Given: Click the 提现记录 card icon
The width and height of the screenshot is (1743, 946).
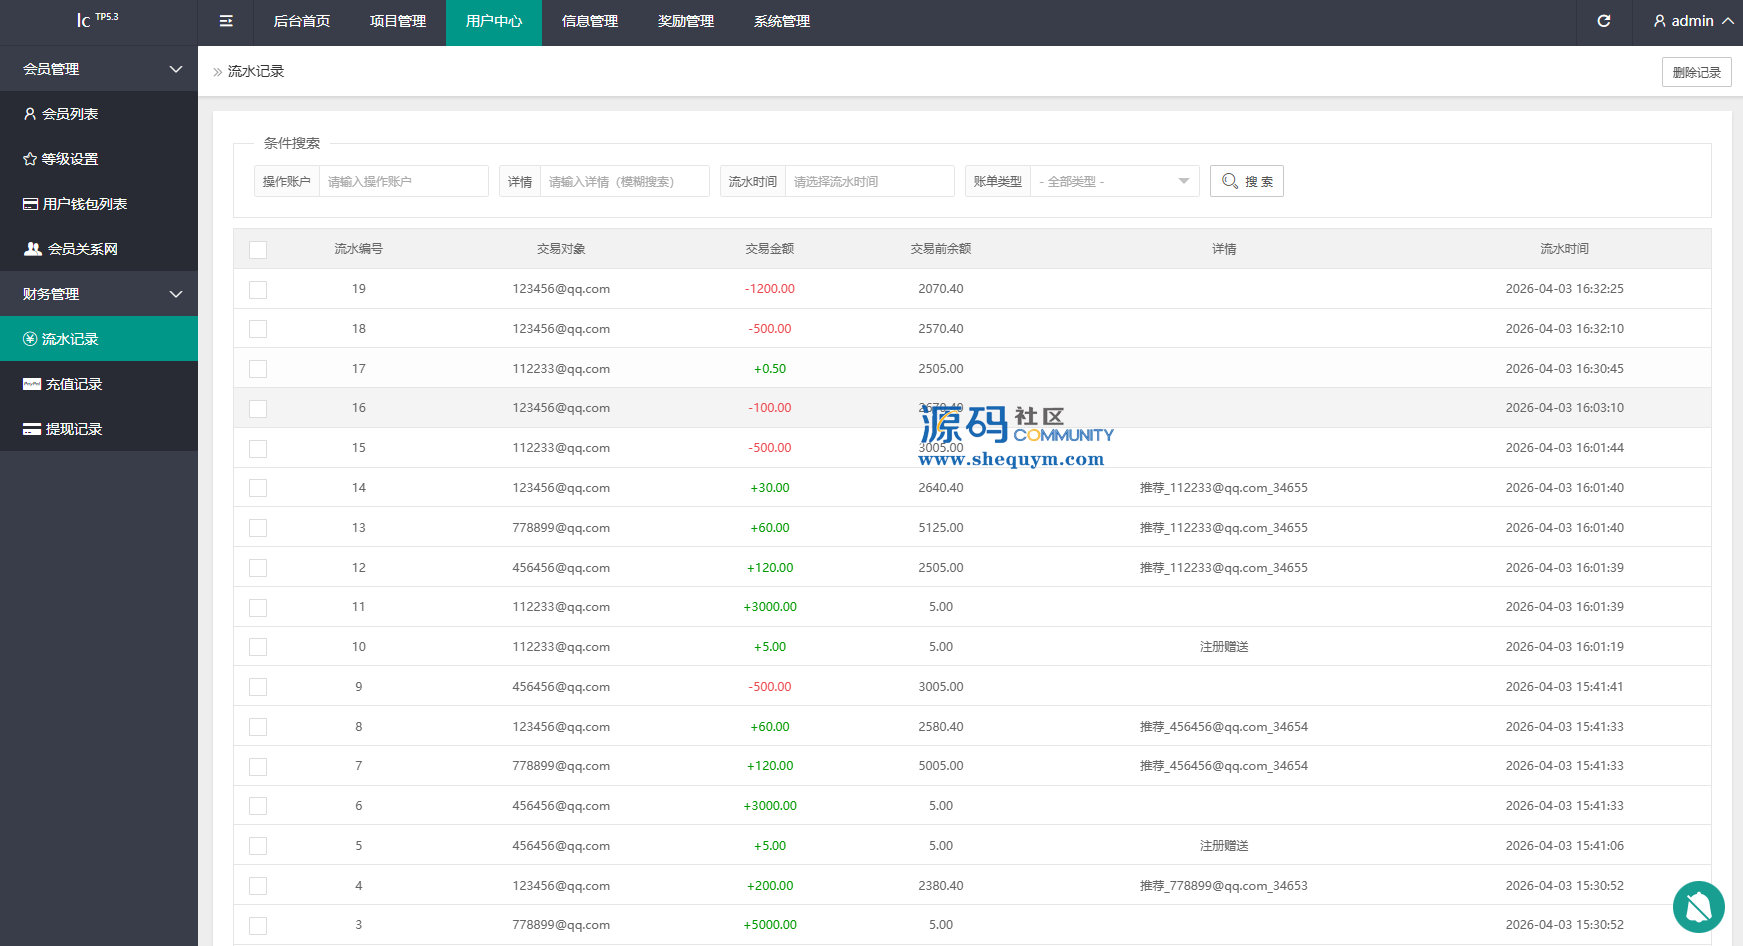Looking at the screenshot, I should coord(32,429).
